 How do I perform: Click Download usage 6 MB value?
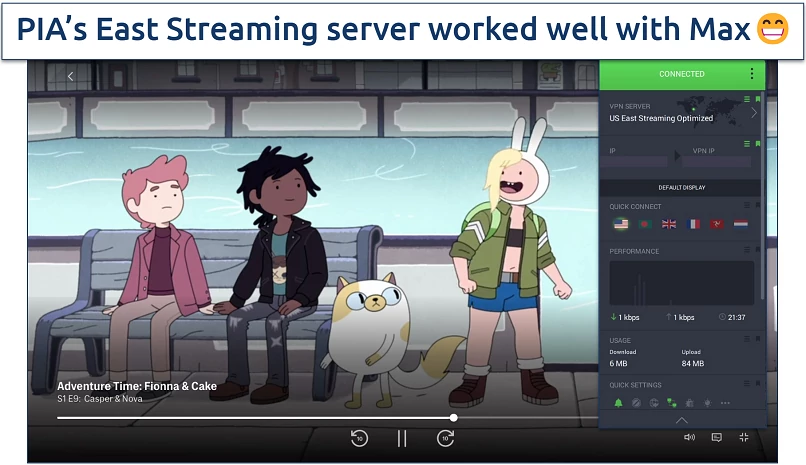coord(618,363)
